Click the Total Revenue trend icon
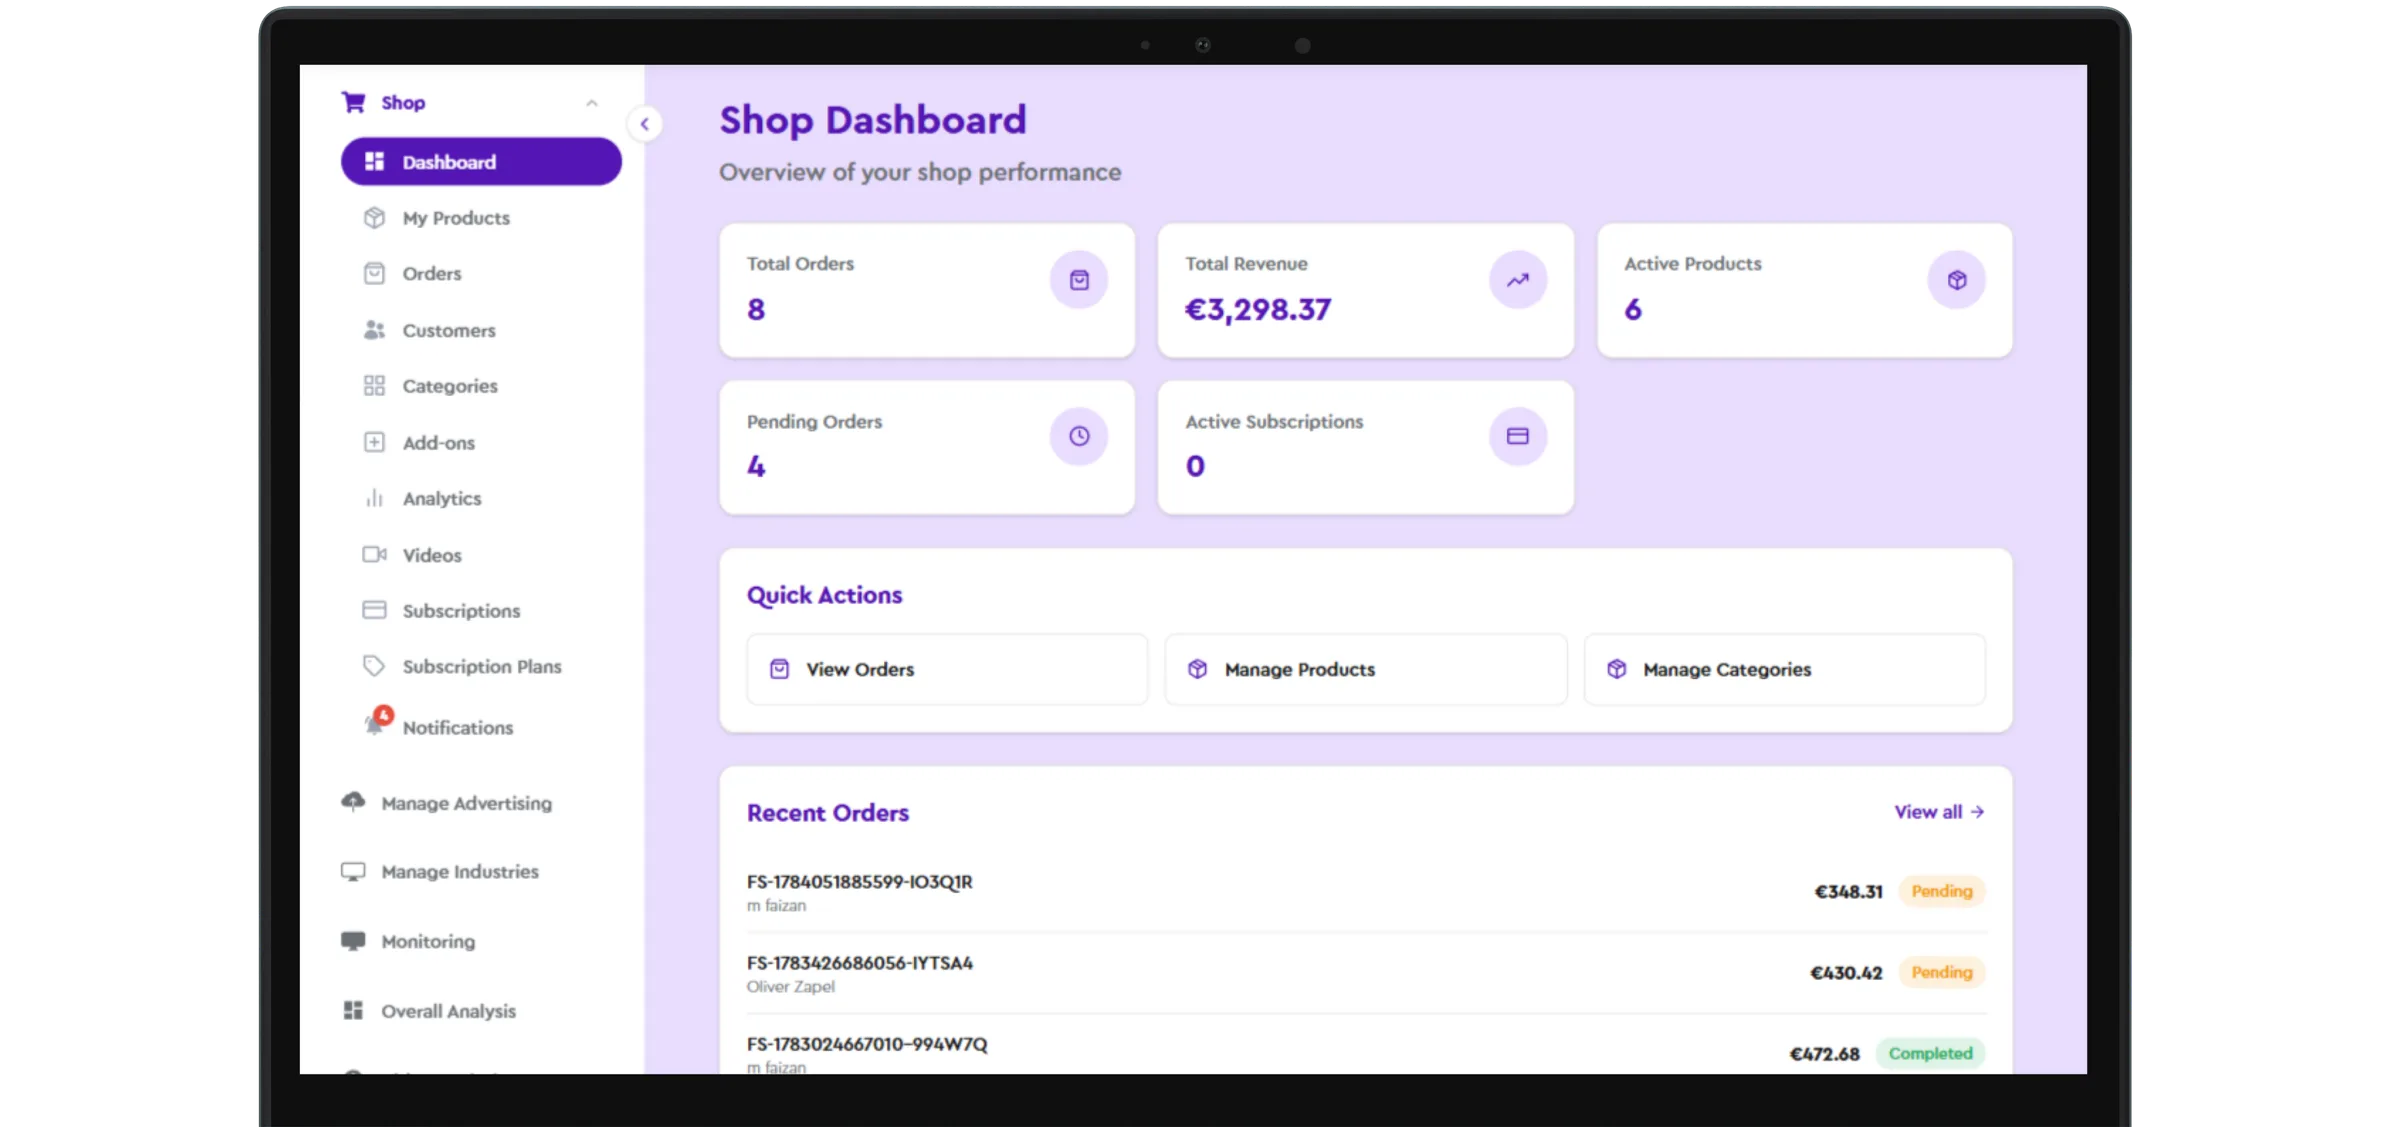The width and height of the screenshot is (2400, 1127). pyautogui.click(x=1518, y=280)
